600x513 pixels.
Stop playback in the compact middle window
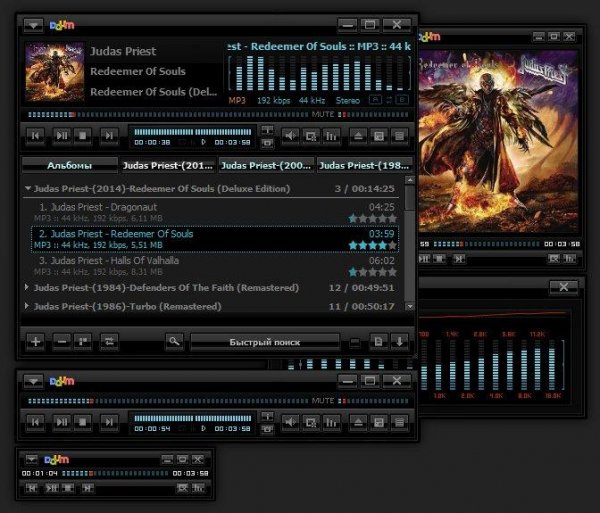pos(82,422)
